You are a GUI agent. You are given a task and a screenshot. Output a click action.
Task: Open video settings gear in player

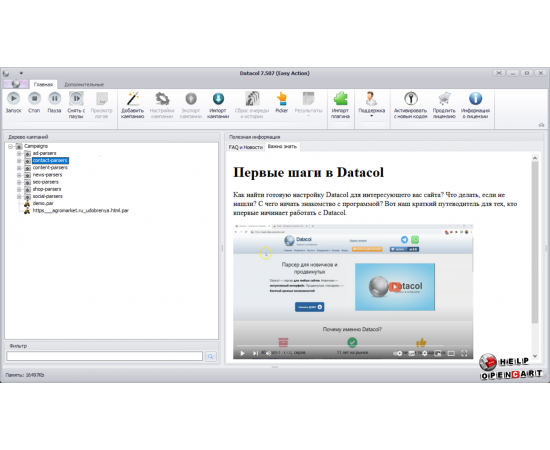tap(425, 353)
